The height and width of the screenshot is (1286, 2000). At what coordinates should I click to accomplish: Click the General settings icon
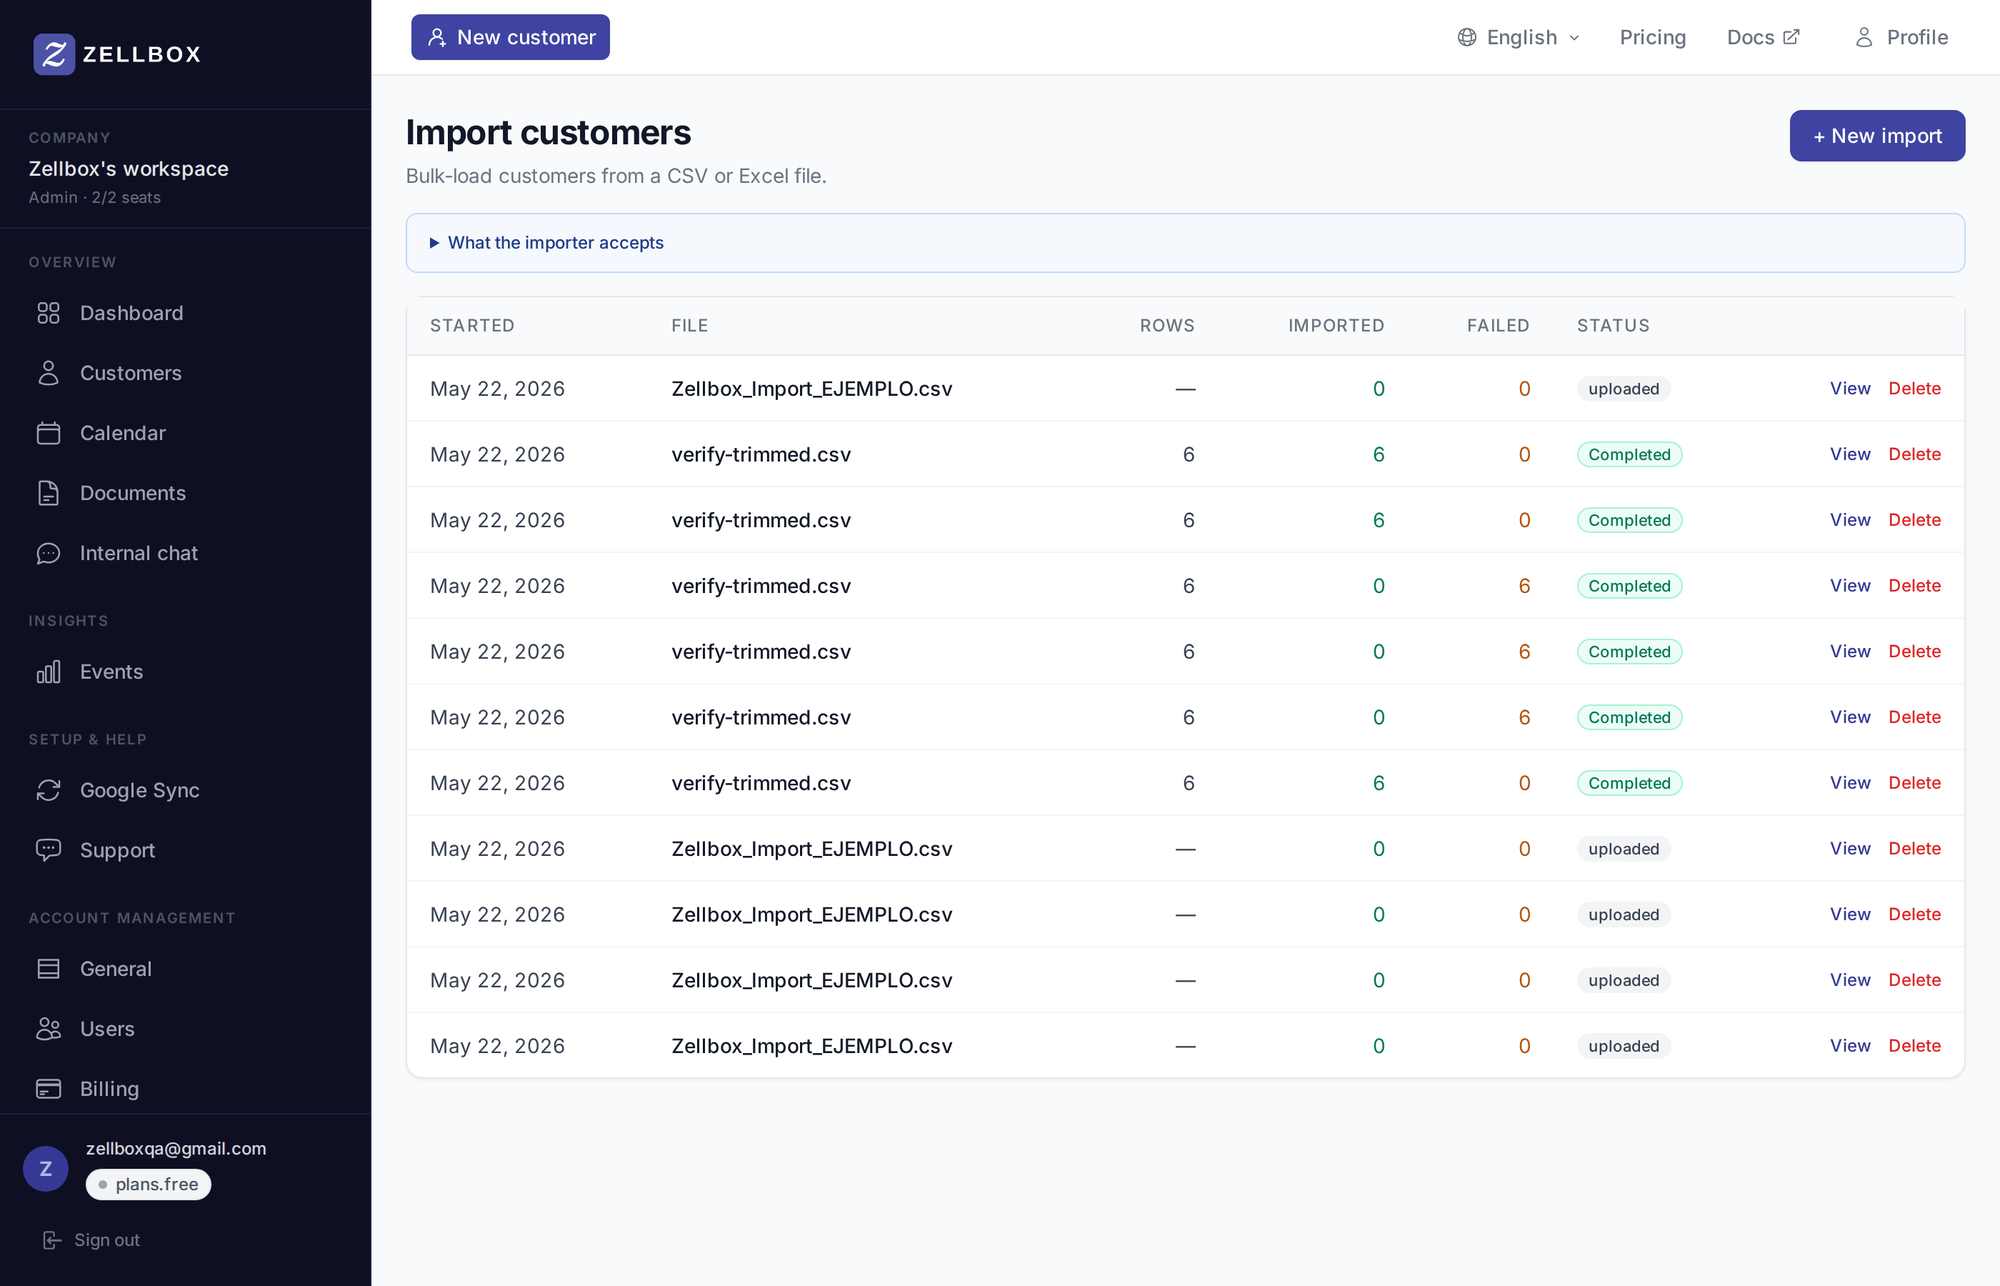(x=48, y=969)
